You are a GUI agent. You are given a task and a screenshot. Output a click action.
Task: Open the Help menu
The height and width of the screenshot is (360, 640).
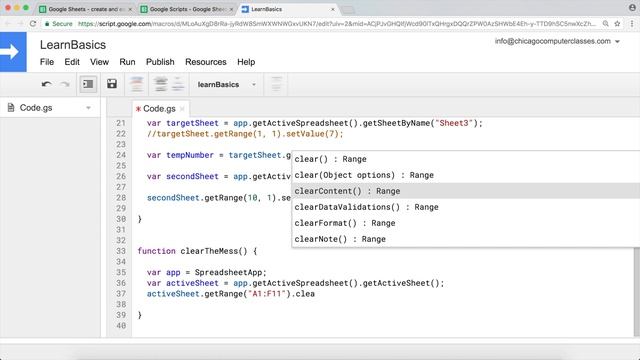pyautogui.click(x=246, y=62)
